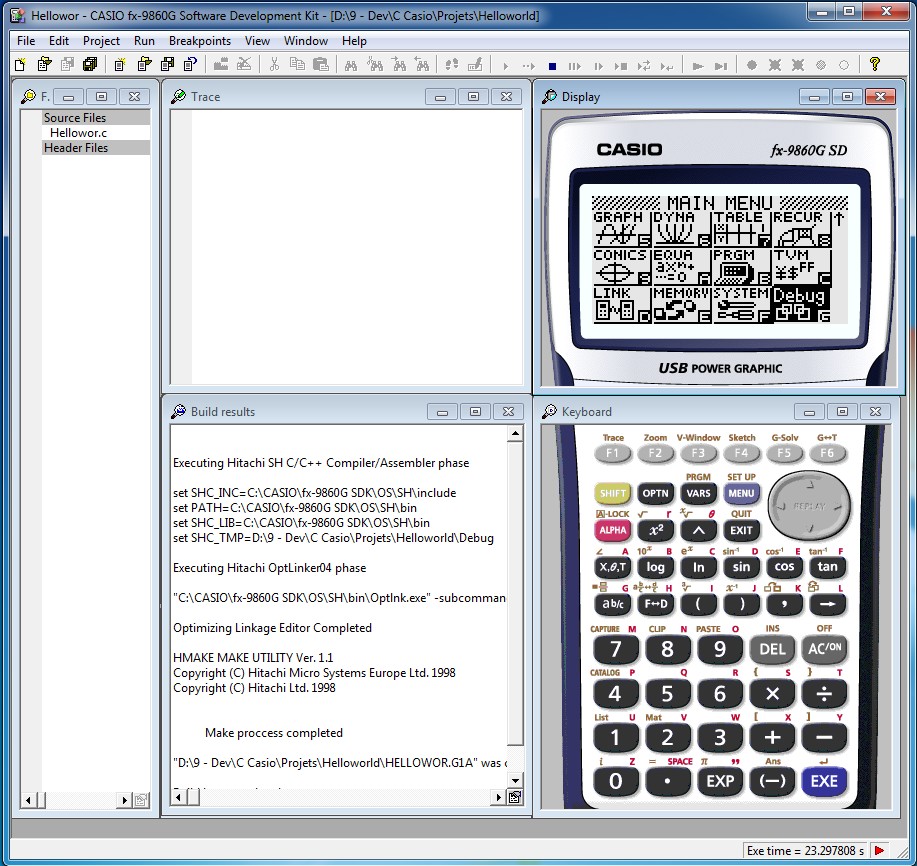Click the Trace window text area
Screen dimensions: 917x866
pos(357,247)
